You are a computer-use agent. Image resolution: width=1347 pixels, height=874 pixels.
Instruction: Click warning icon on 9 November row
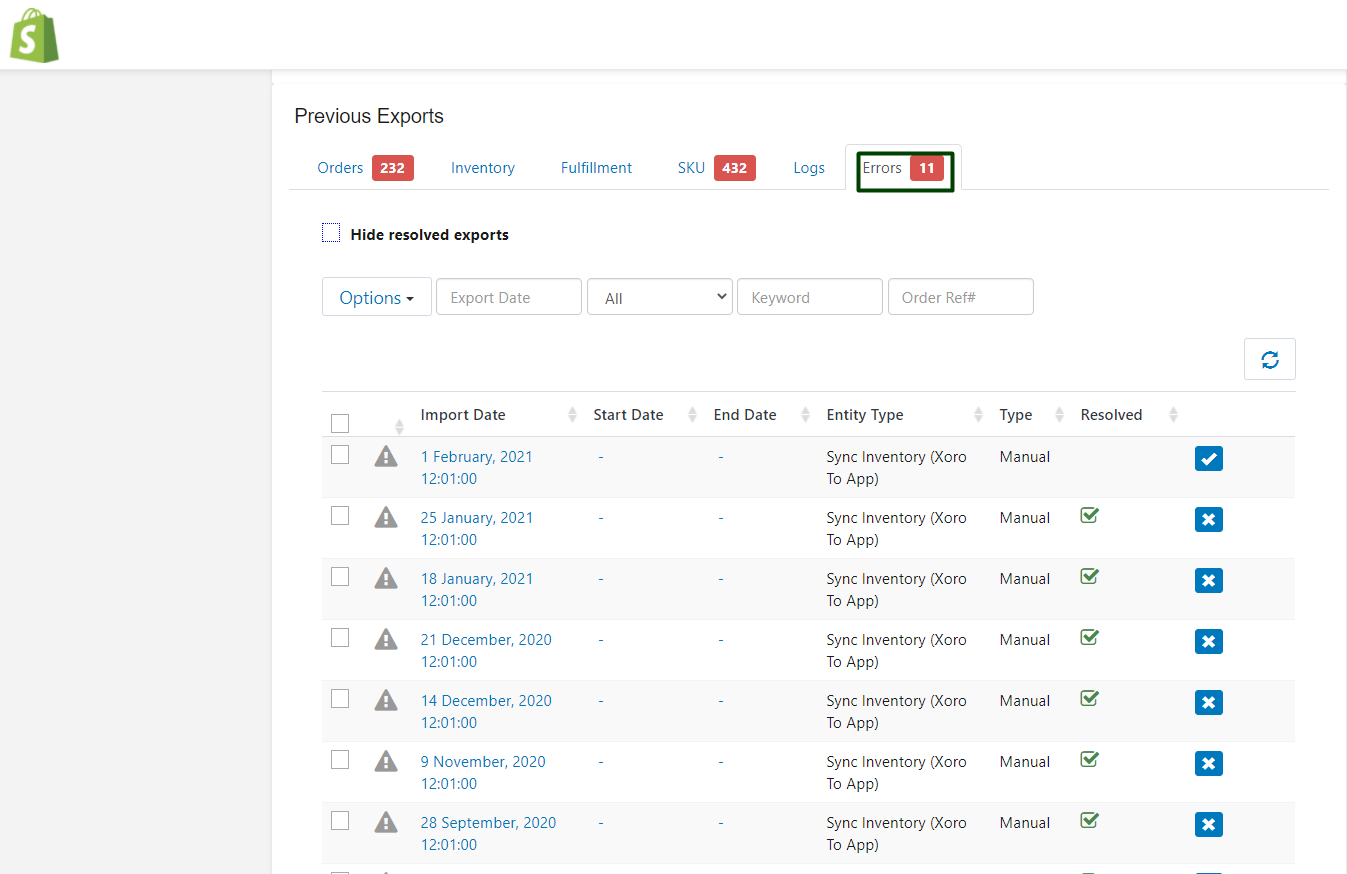[x=386, y=761]
